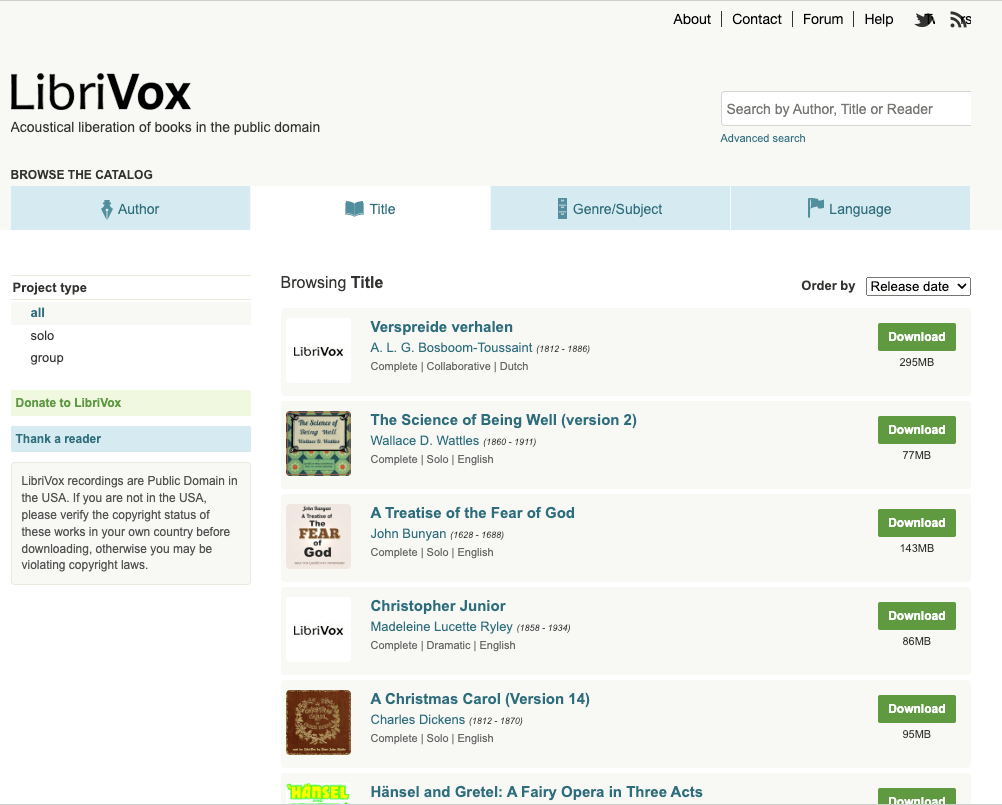The image size is (1002, 805).
Task: Click Thank a reader
Action: coord(130,439)
